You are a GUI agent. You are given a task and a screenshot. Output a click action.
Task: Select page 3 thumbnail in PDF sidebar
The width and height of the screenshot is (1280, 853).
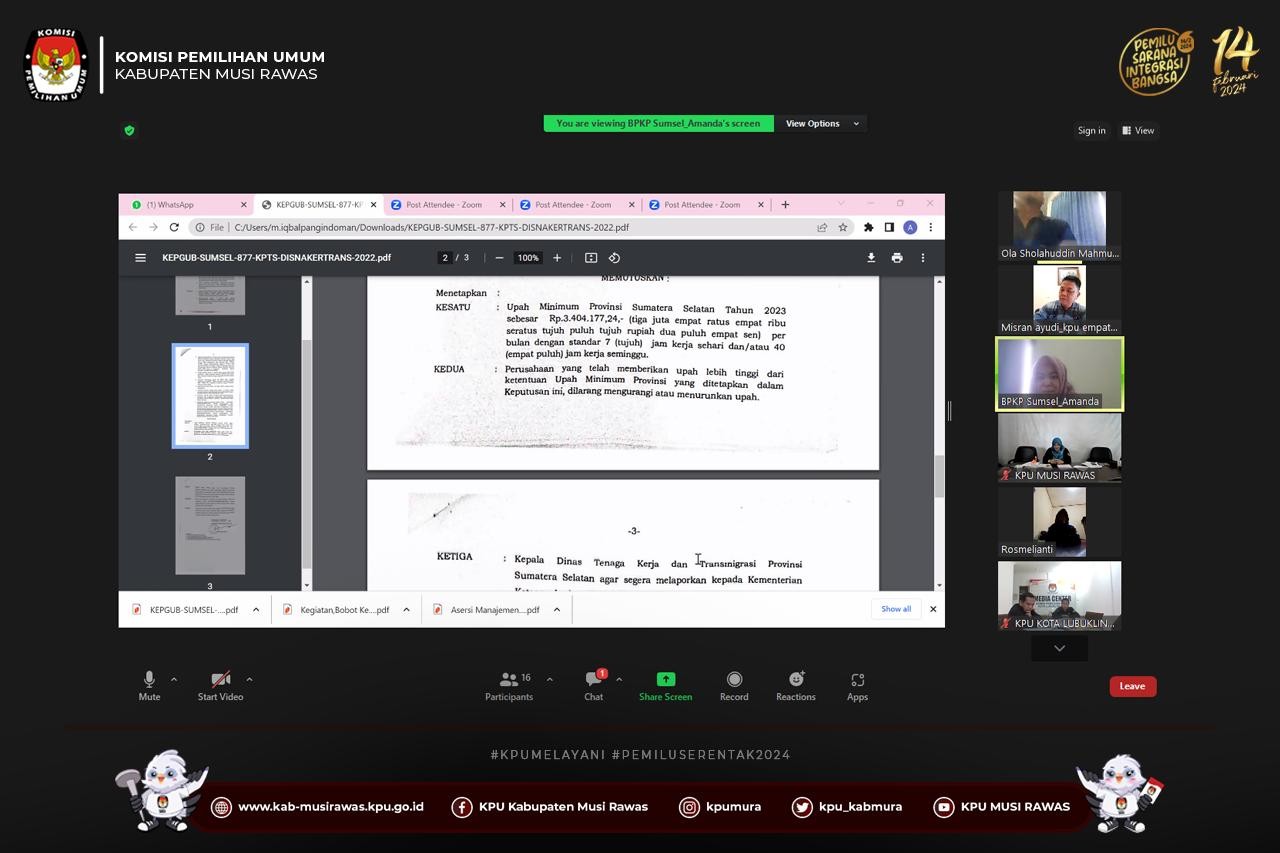(210, 525)
